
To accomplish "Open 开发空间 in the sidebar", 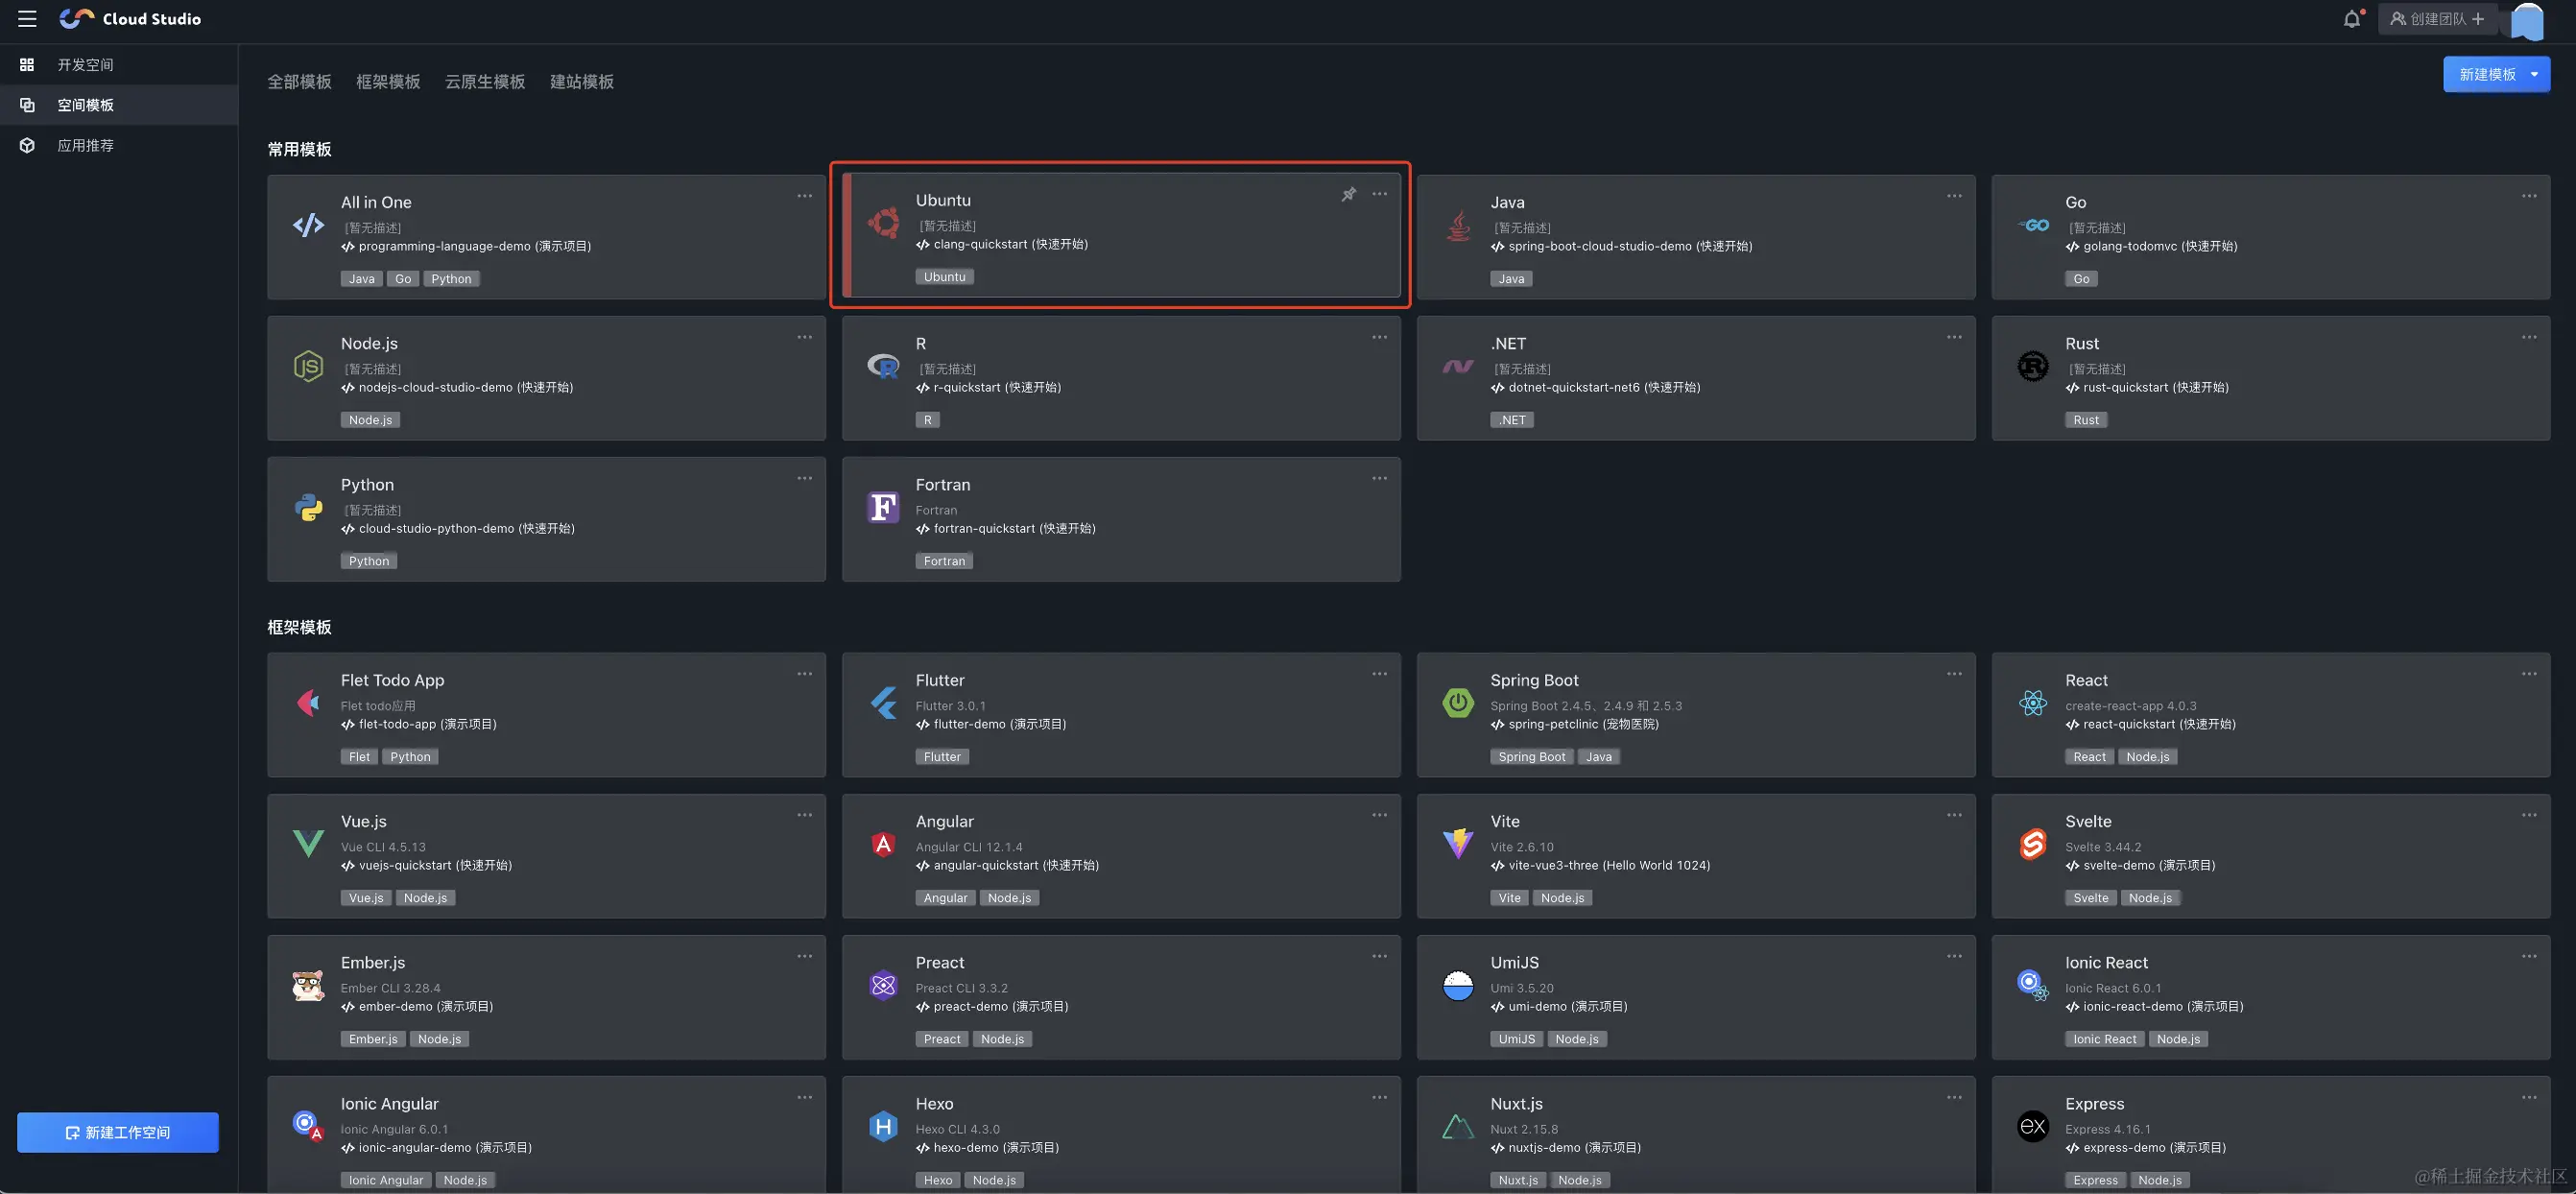I will click(85, 65).
